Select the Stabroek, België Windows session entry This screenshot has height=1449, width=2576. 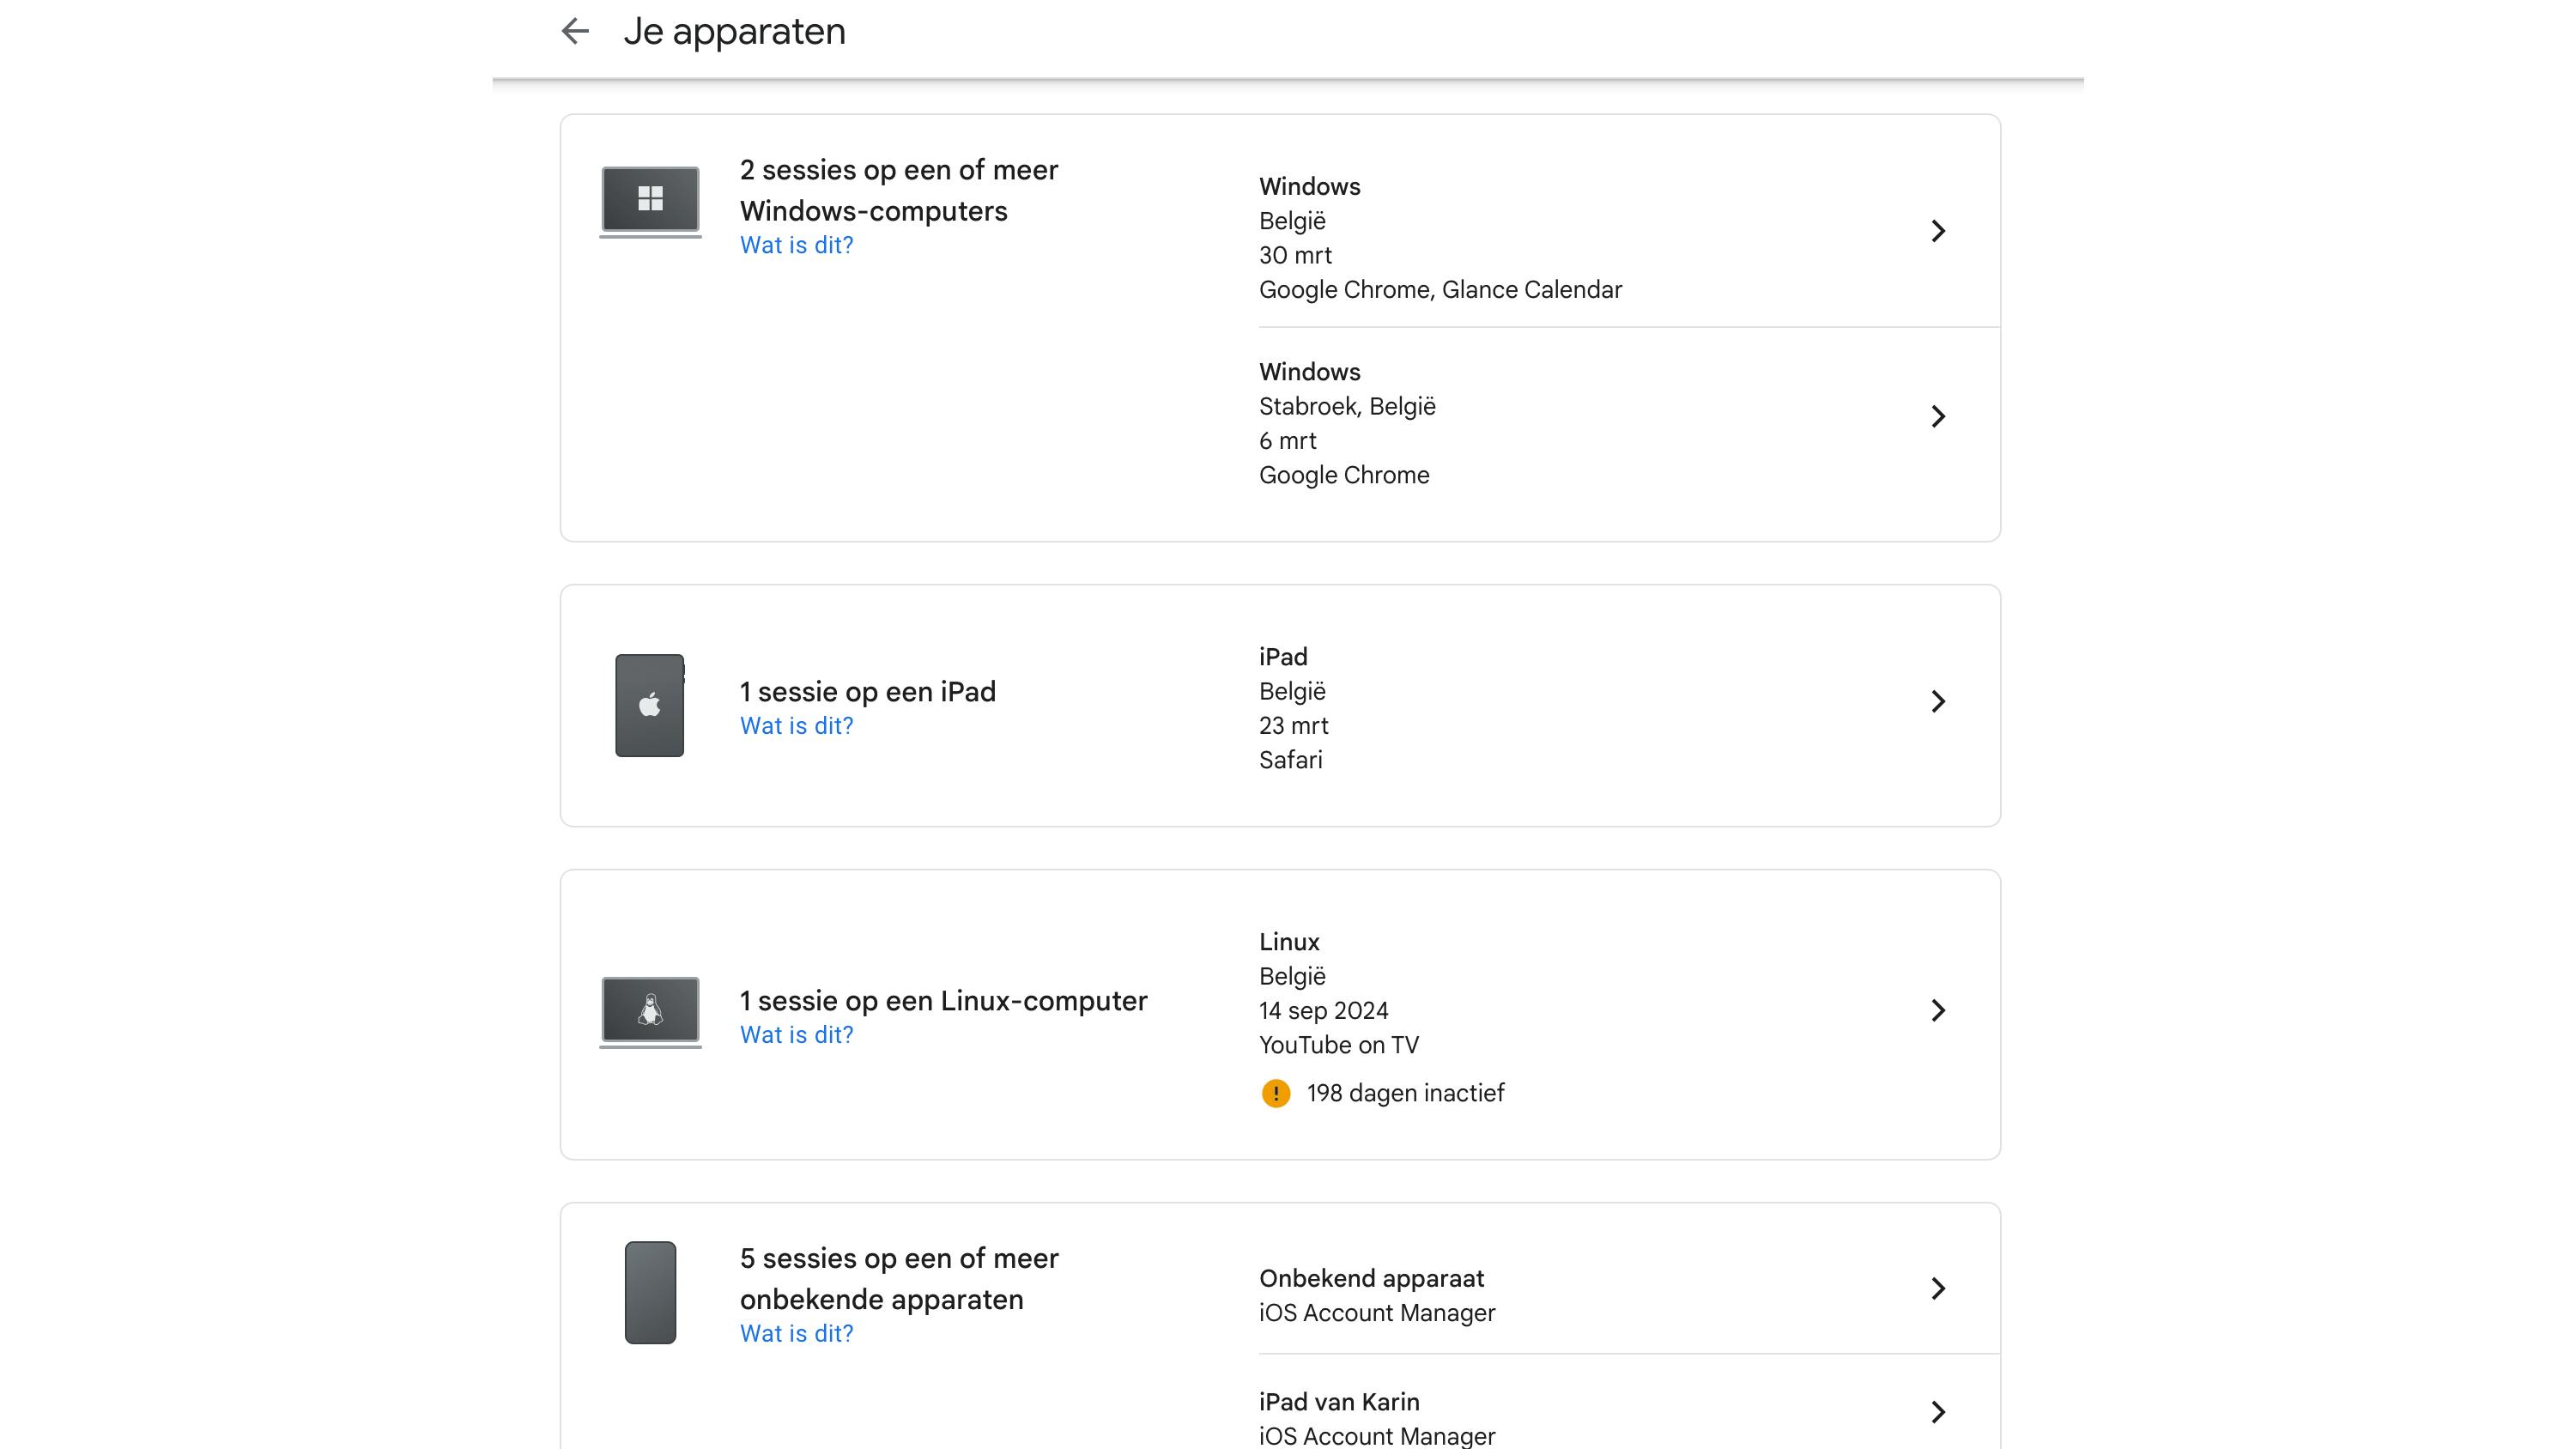[x=1346, y=407]
